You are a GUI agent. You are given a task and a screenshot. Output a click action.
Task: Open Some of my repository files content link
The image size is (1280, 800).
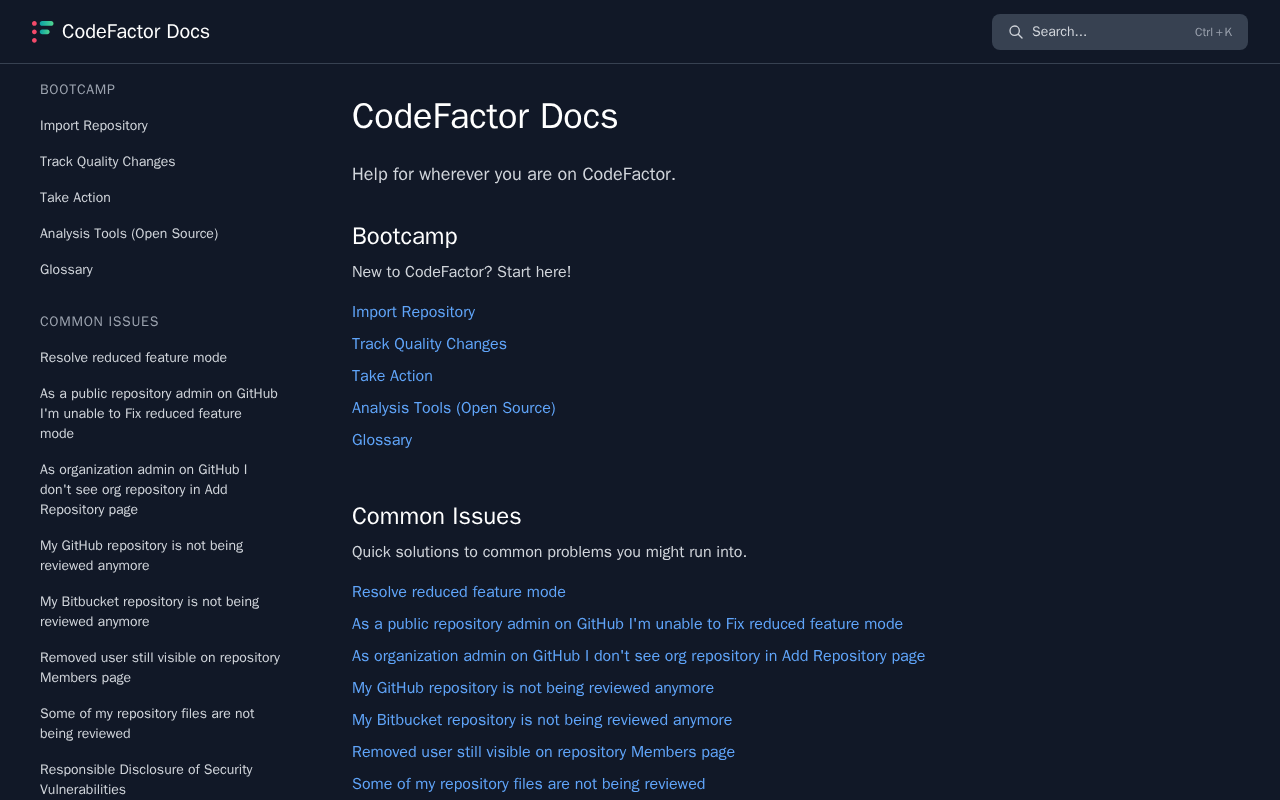tap(528, 784)
